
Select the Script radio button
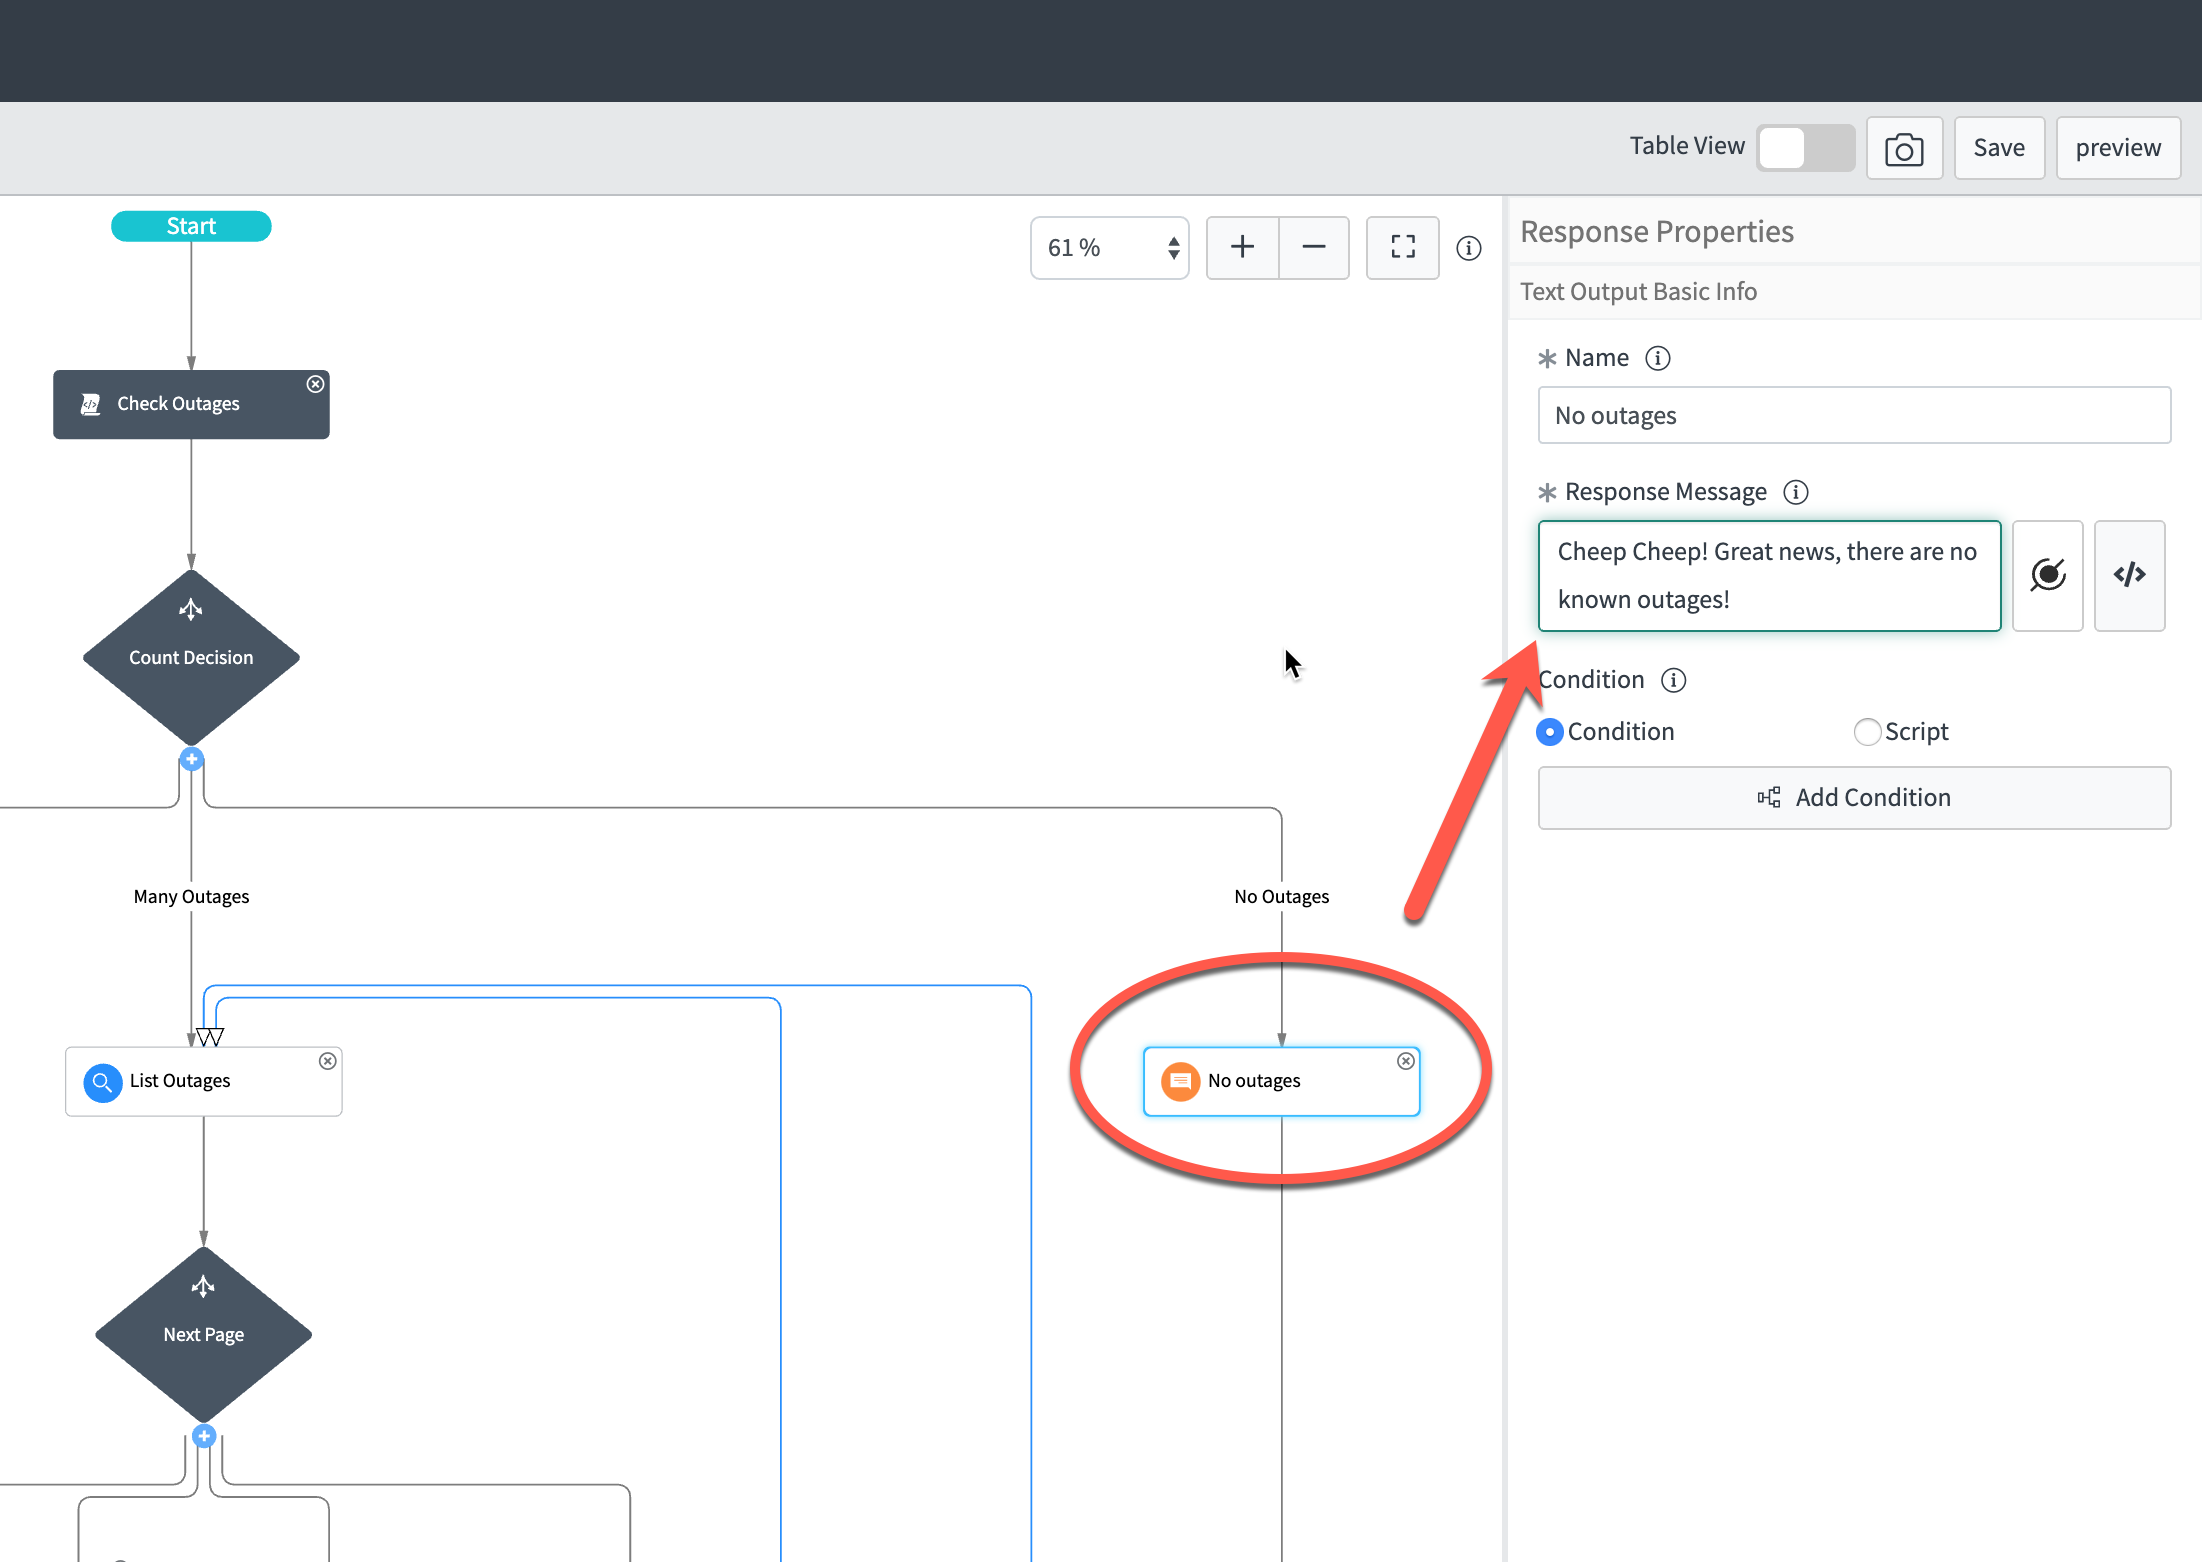click(x=1866, y=732)
